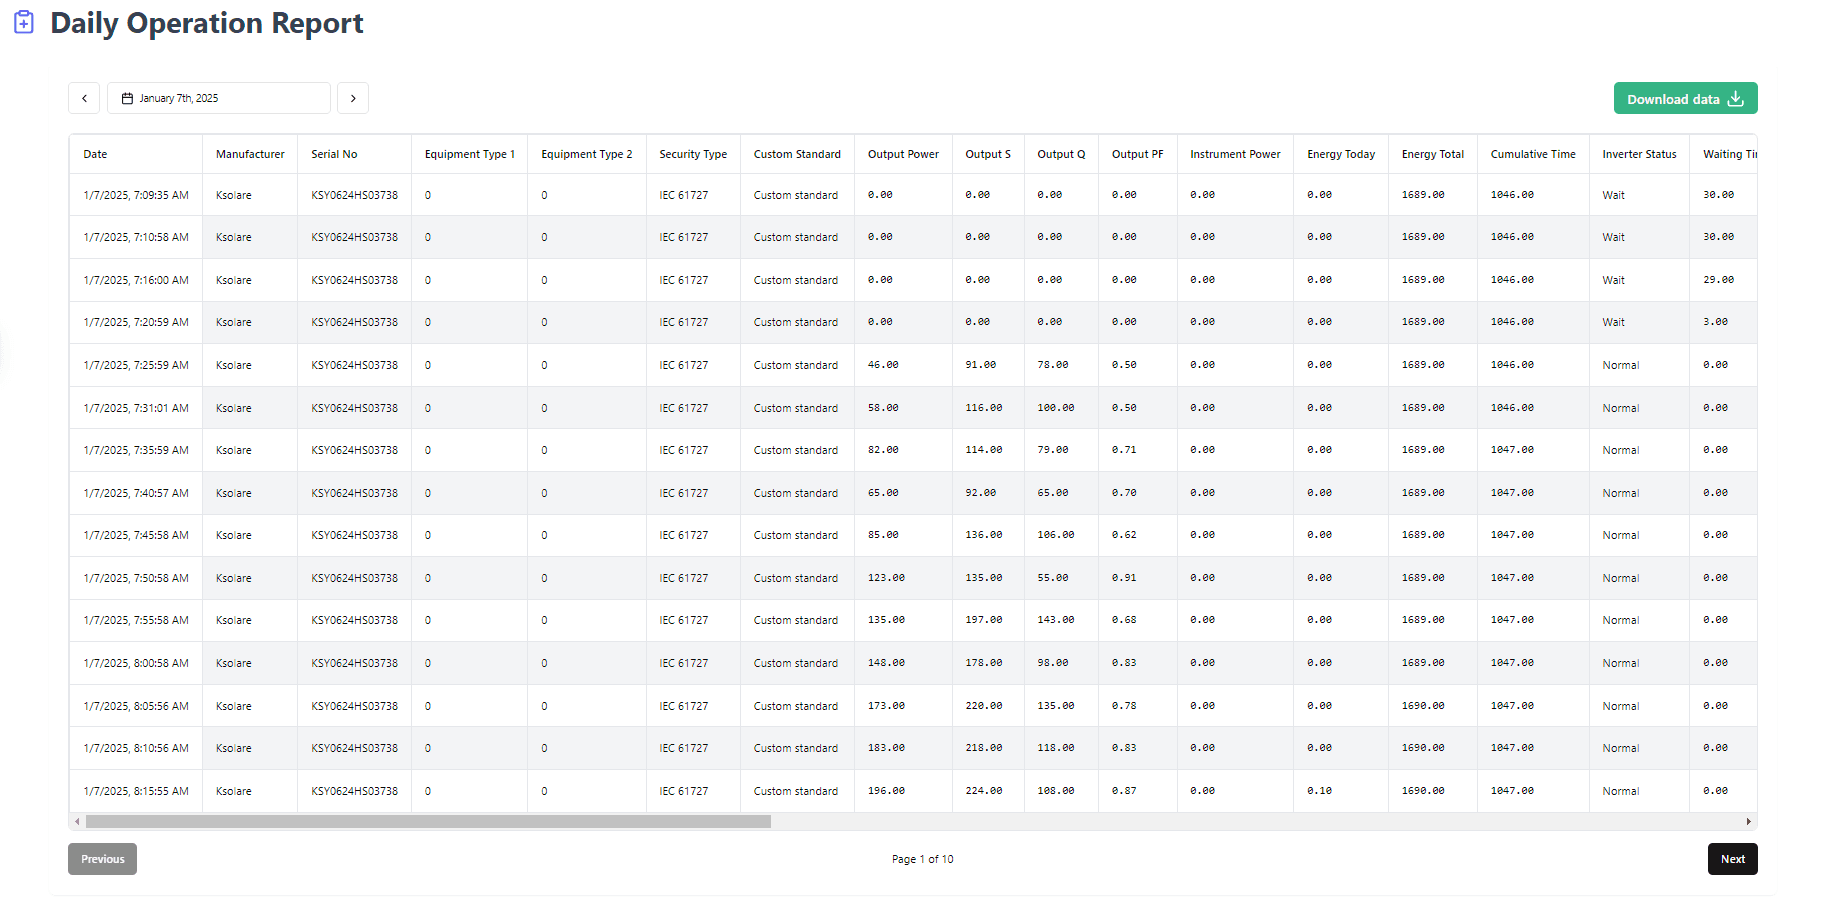Click the Equipment Type 1 column header

coord(470,154)
